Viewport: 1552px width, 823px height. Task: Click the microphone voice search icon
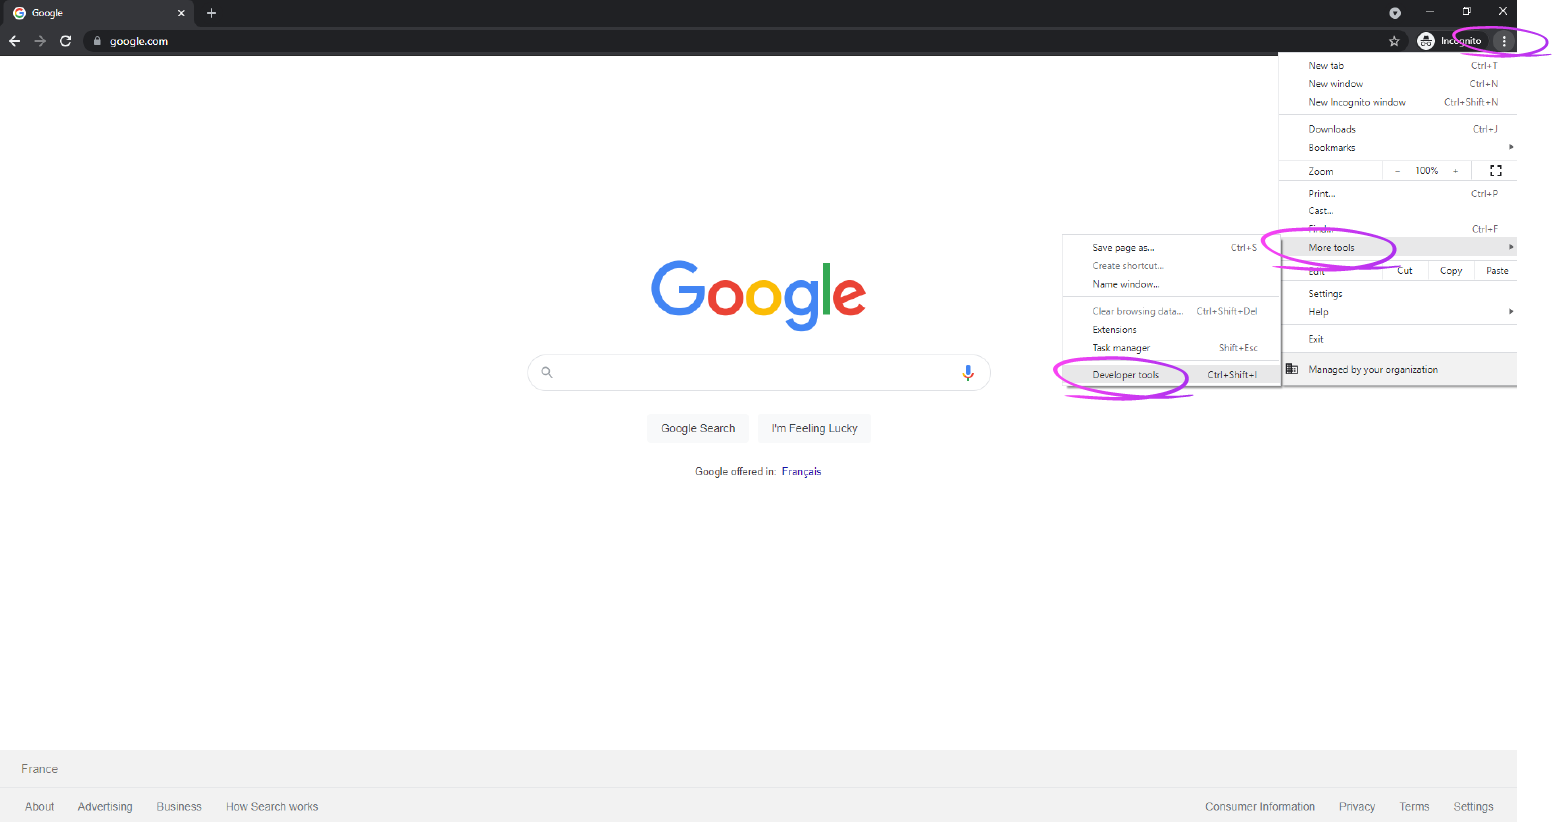point(968,372)
